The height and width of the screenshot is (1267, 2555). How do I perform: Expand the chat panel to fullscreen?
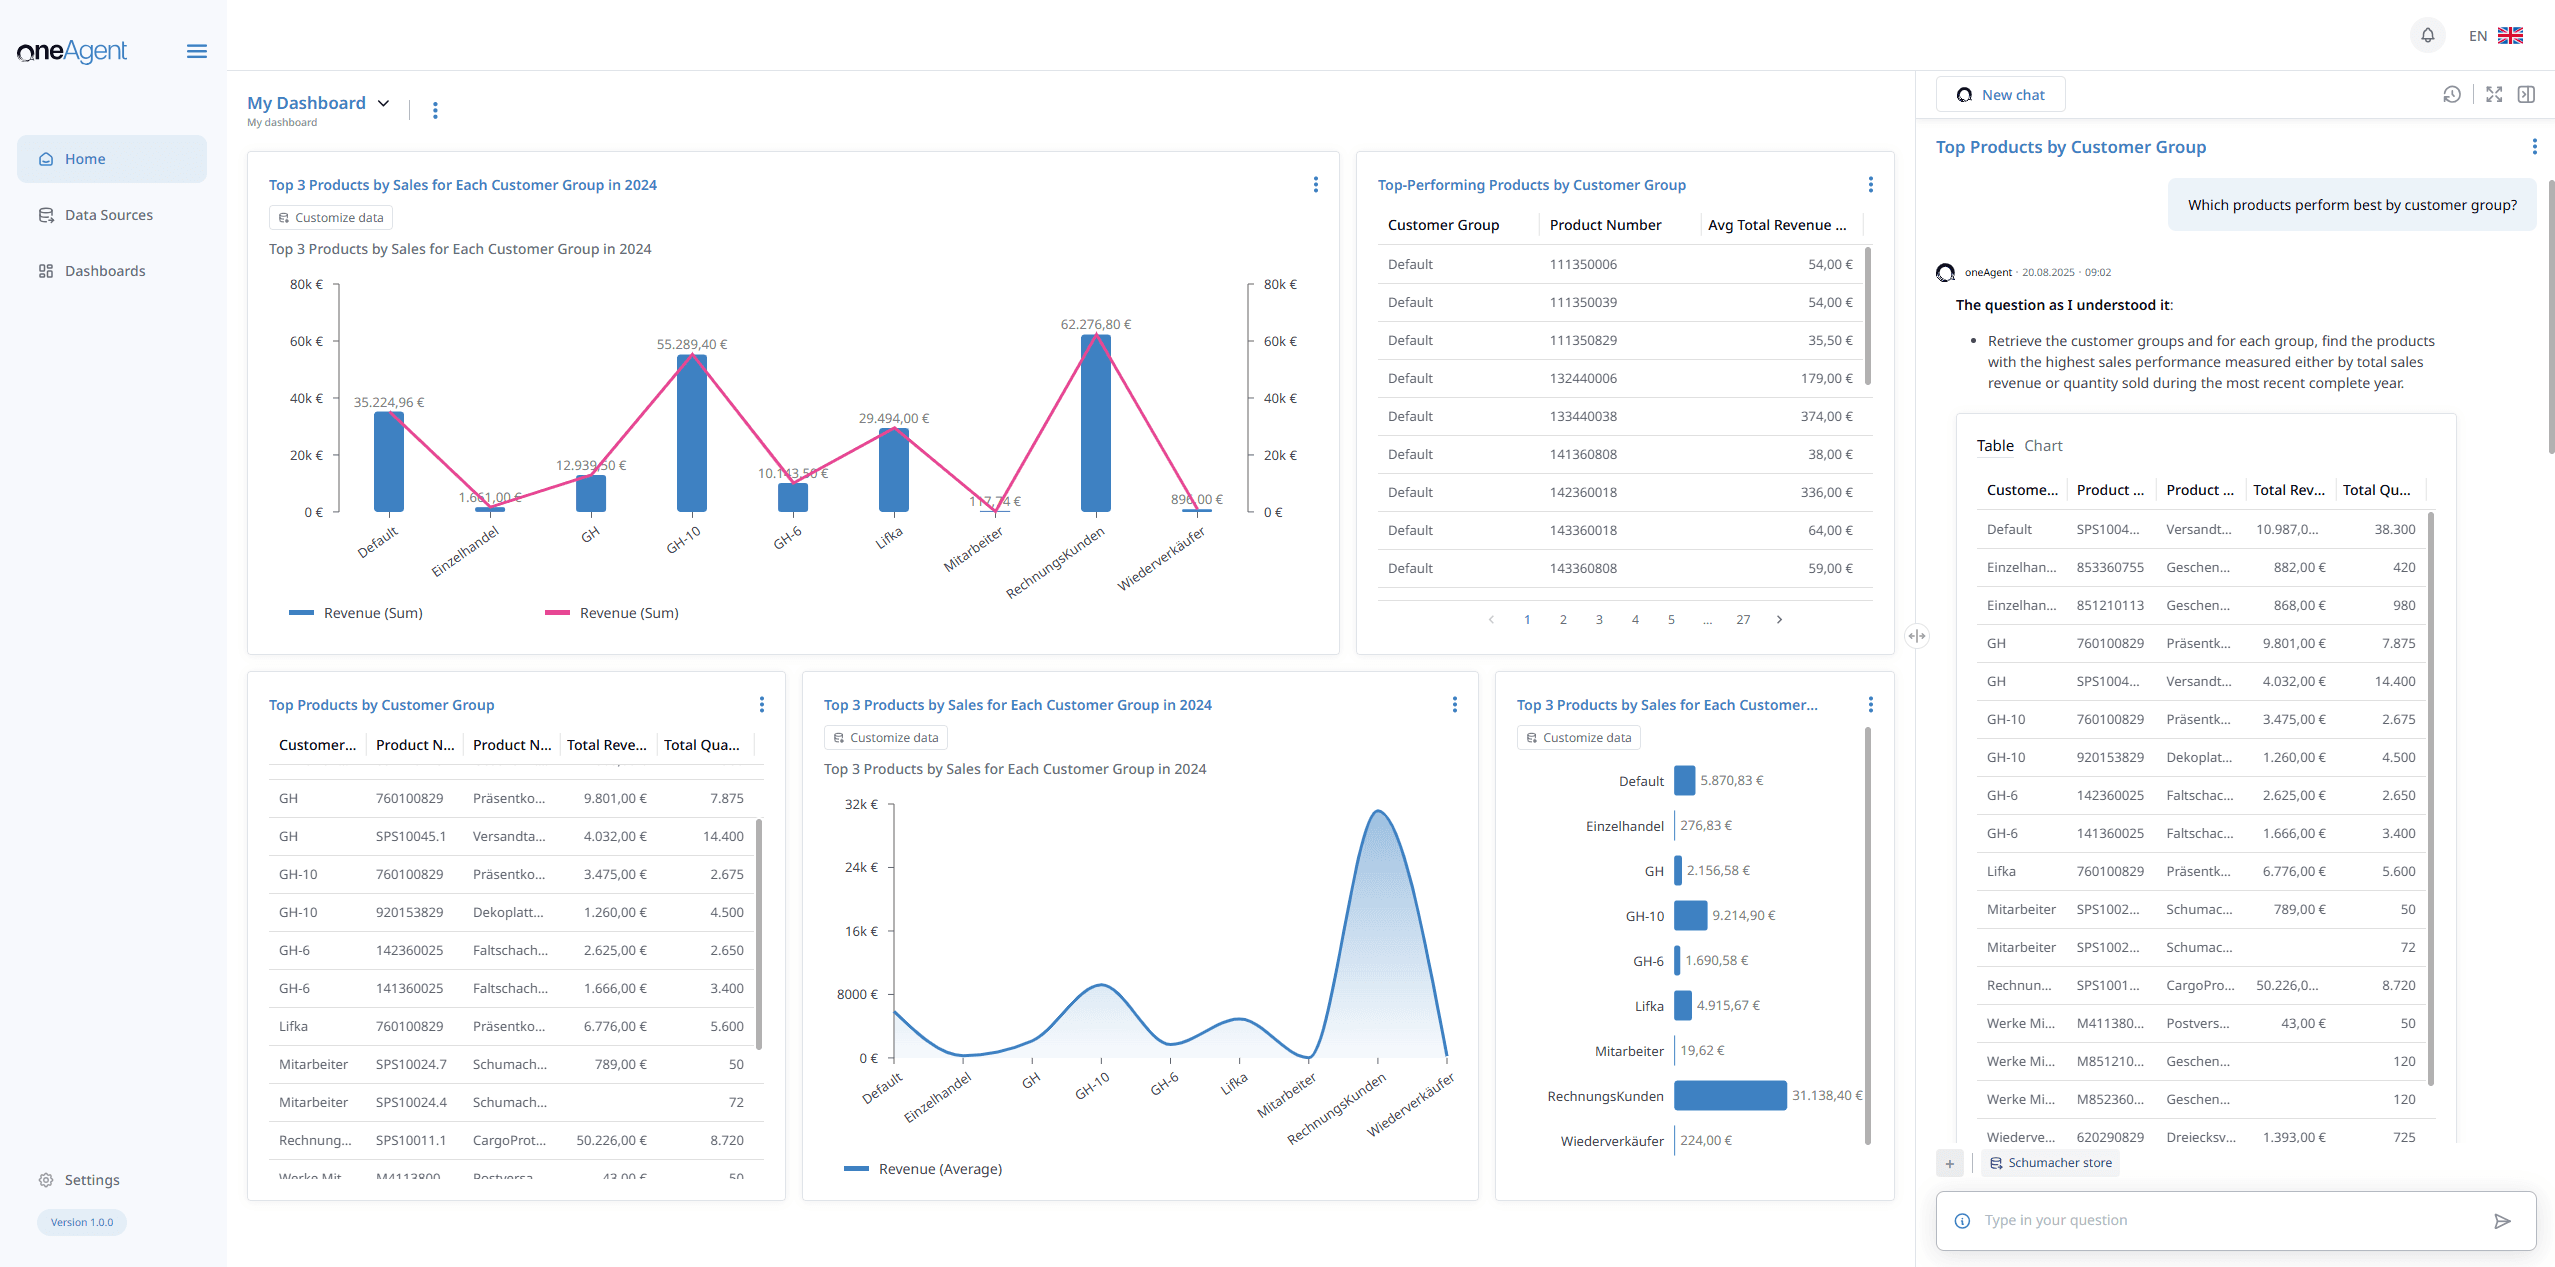click(2494, 95)
